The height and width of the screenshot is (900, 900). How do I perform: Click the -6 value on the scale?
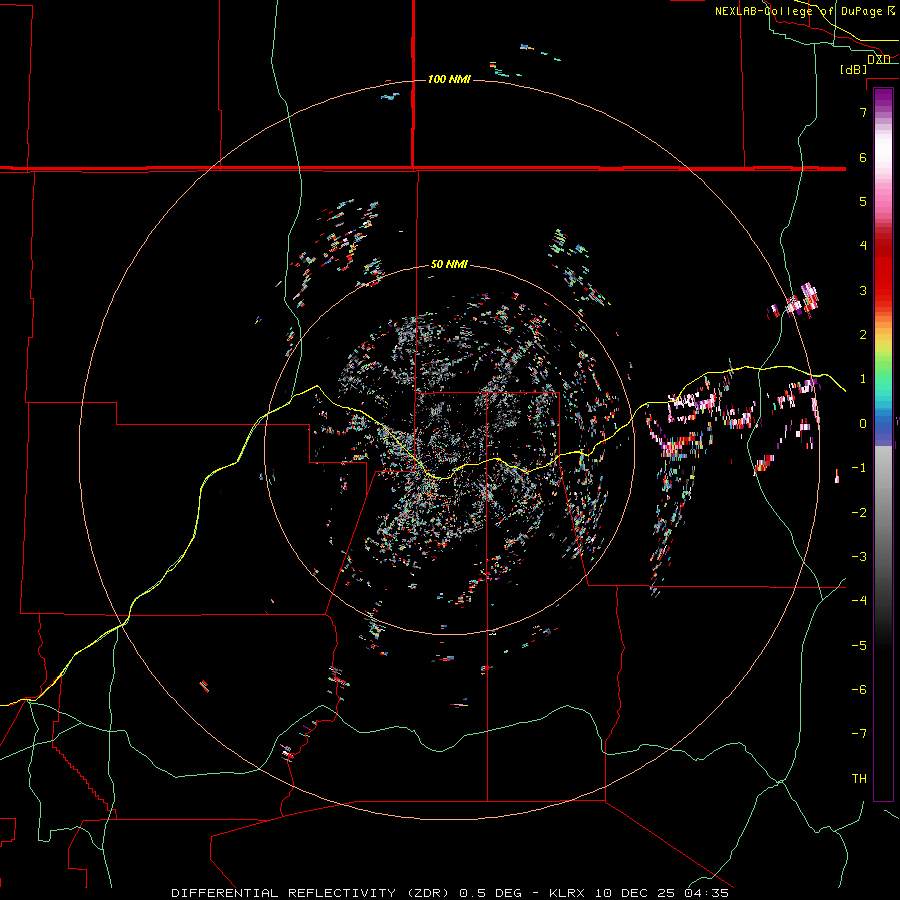[859, 689]
